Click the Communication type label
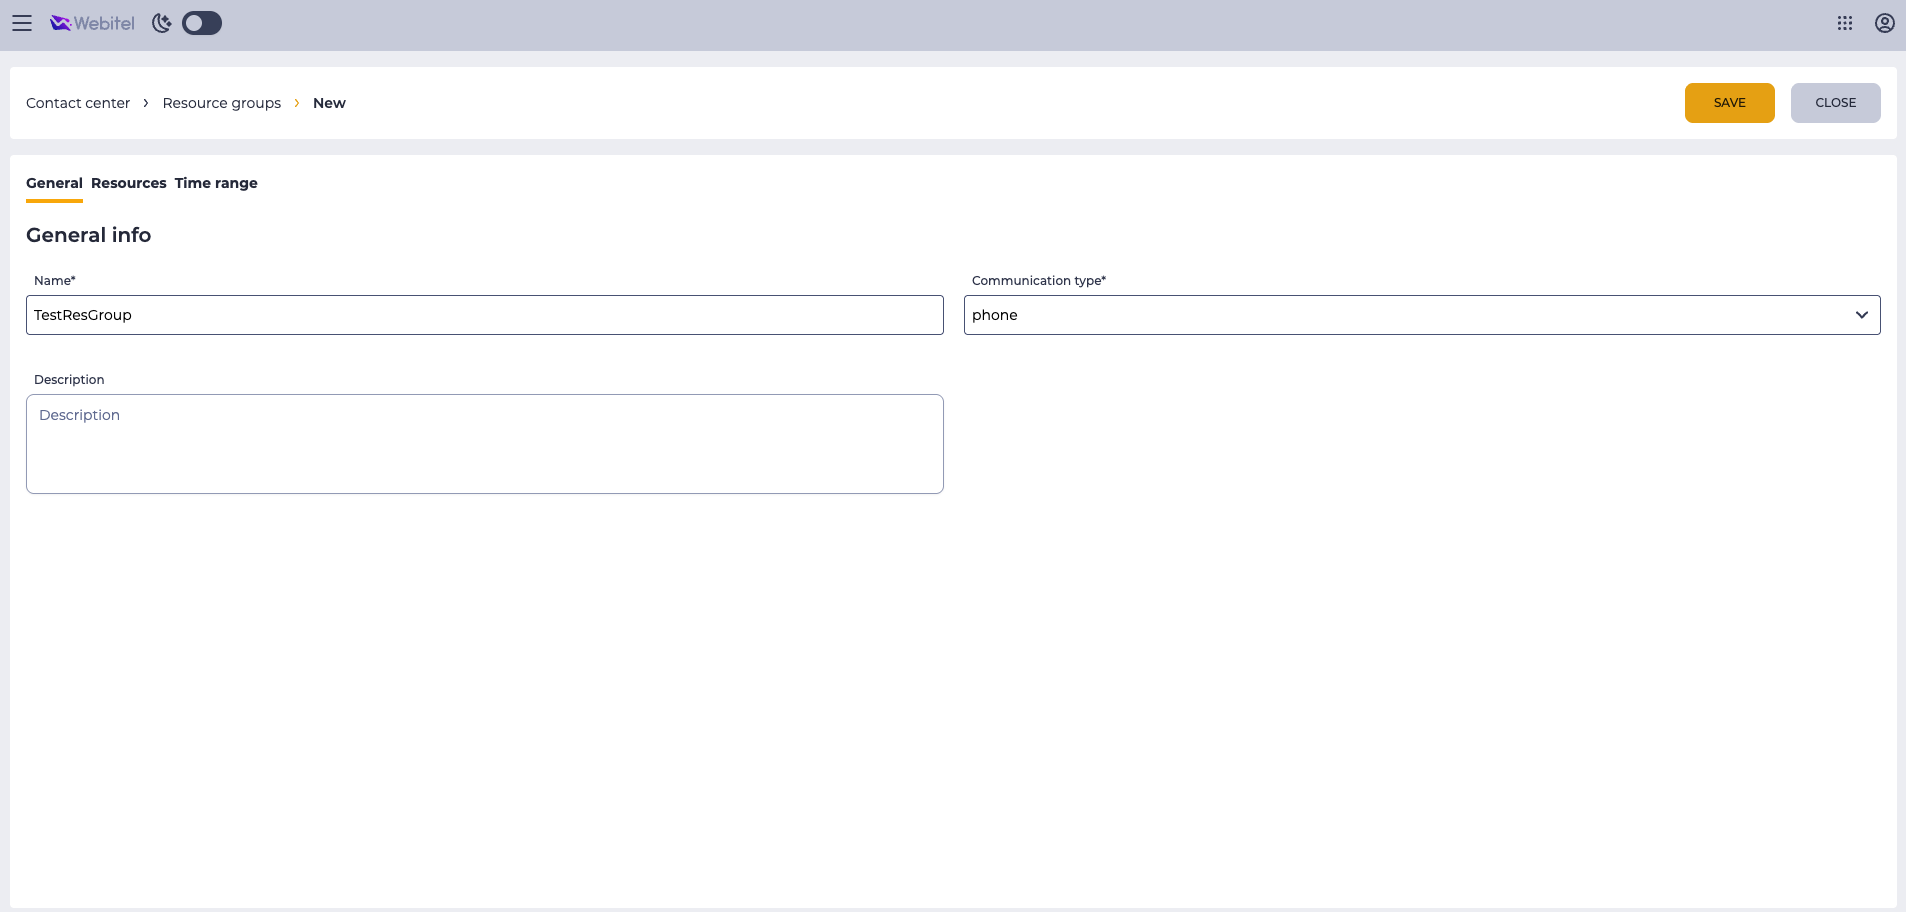 pyautogui.click(x=1038, y=281)
